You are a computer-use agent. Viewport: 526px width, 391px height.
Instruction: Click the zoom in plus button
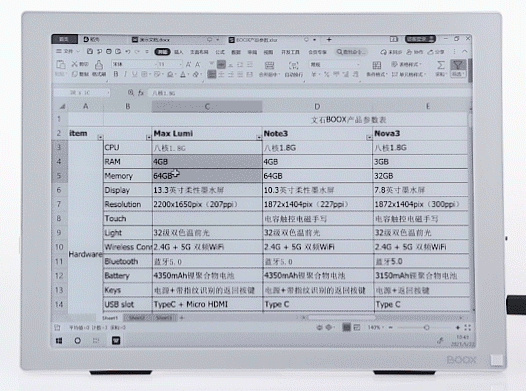458,327
